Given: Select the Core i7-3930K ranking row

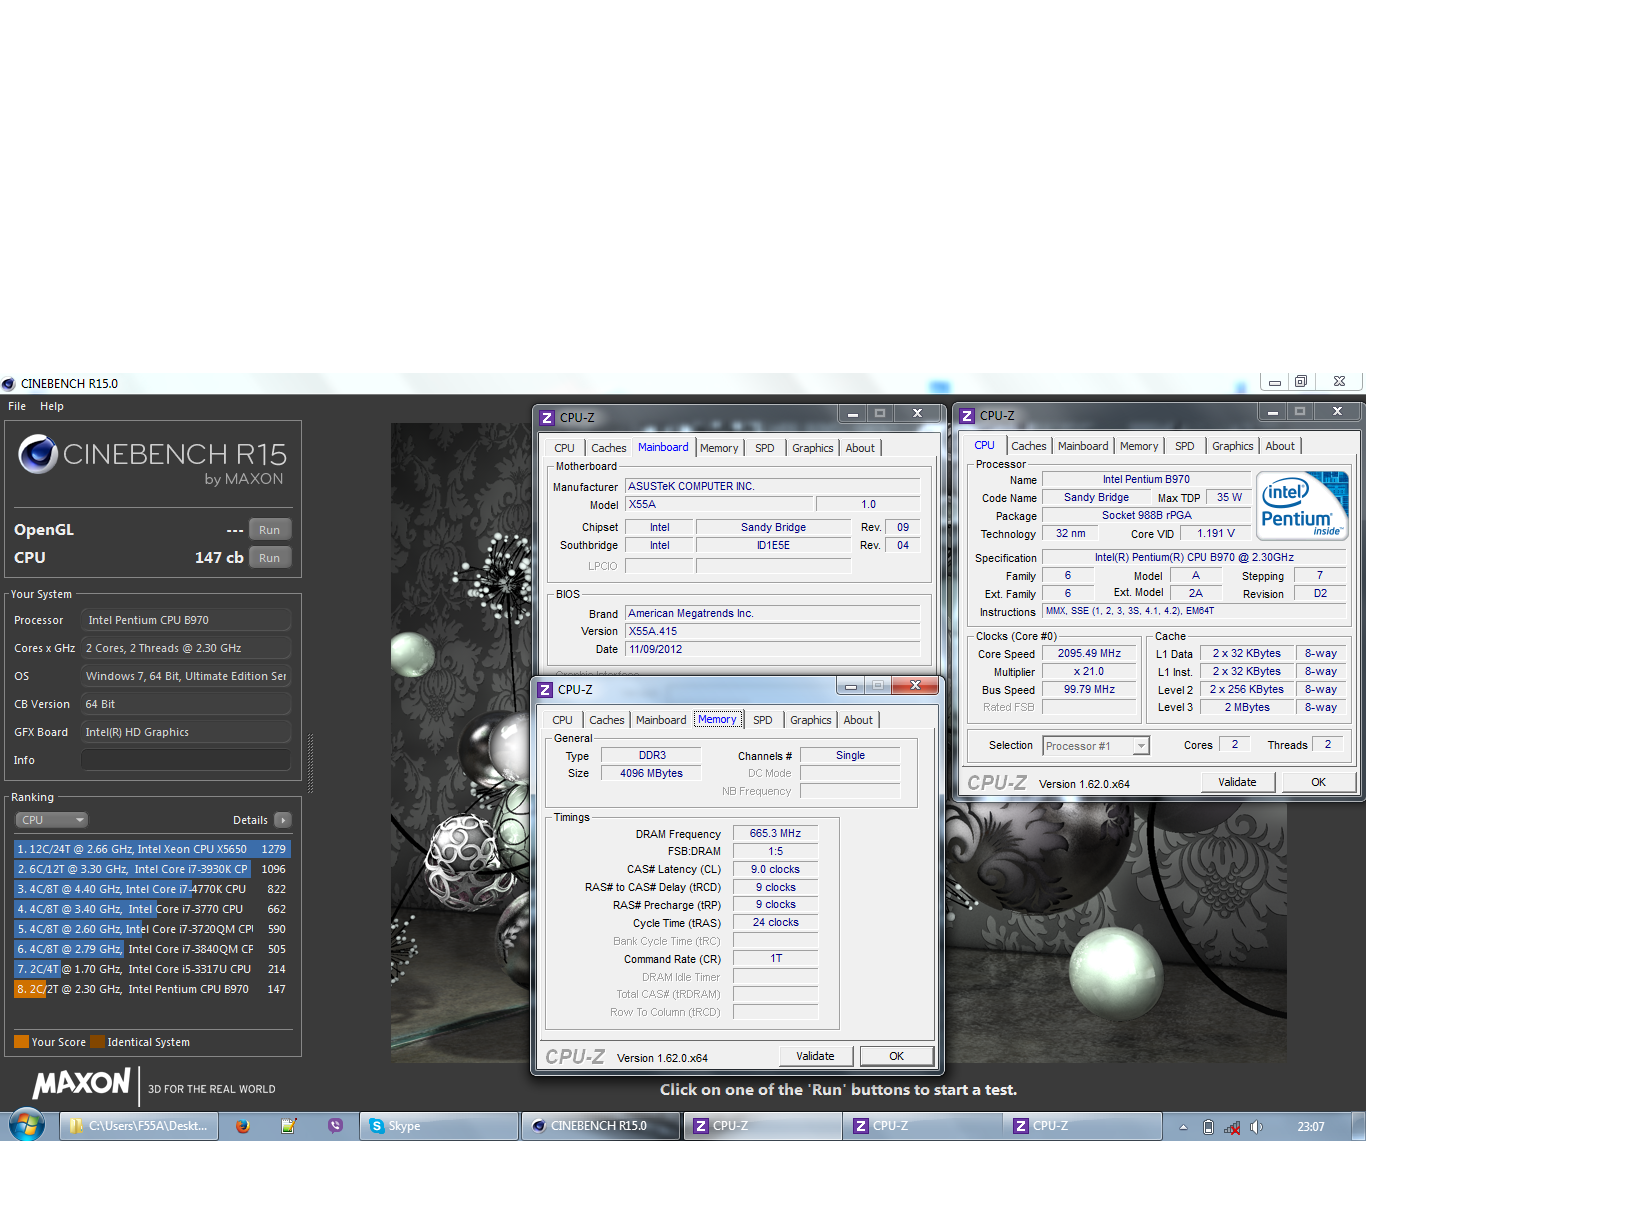Looking at the screenshot, I should coord(152,869).
